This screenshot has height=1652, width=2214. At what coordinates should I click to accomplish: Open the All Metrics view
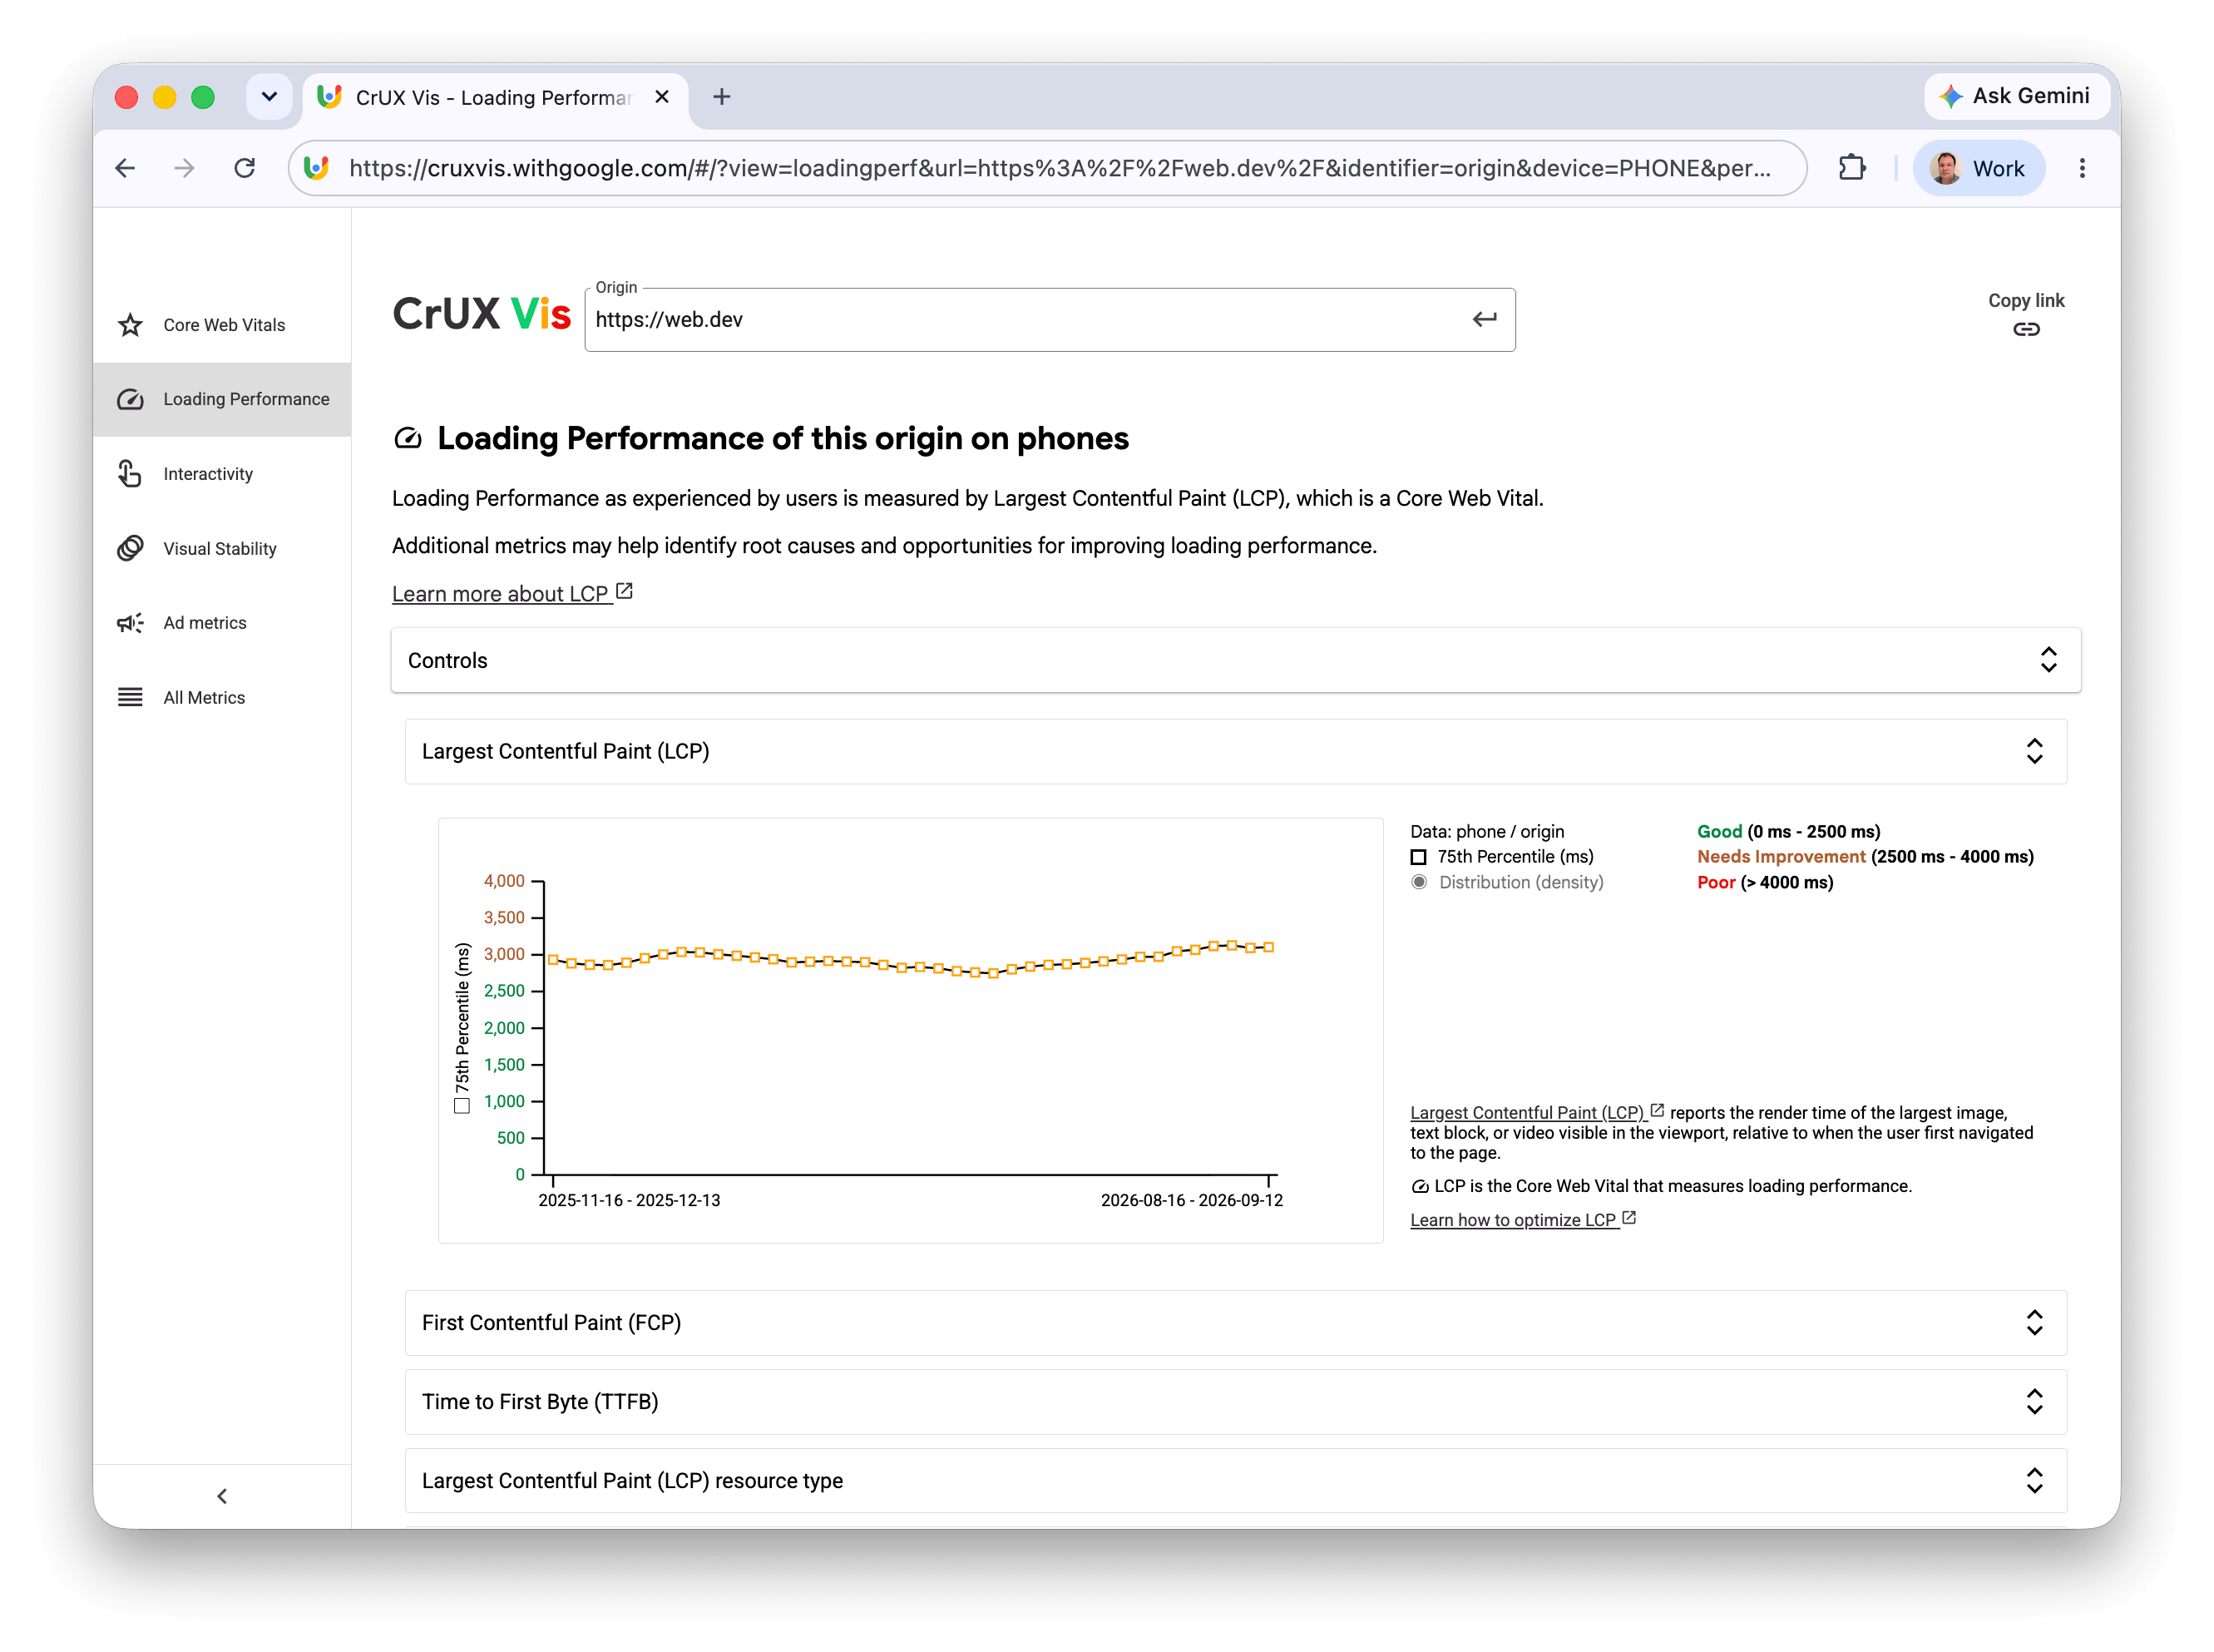(x=222, y=697)
